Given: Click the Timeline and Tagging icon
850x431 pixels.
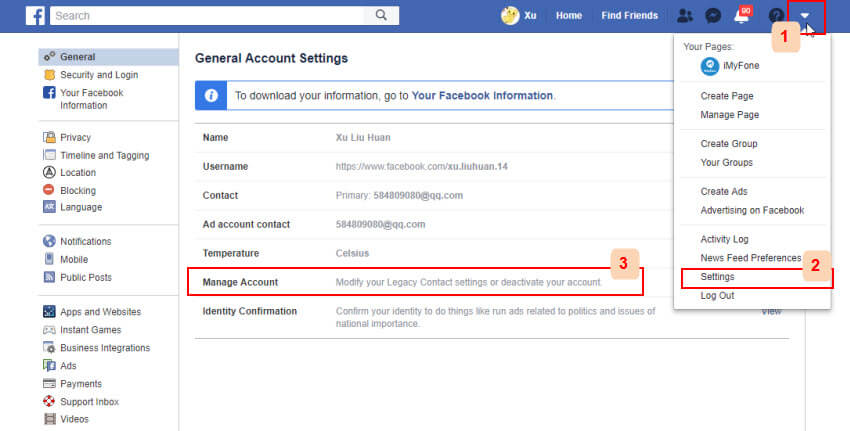Looking at the screenshot, I should (x=49, y=155).
